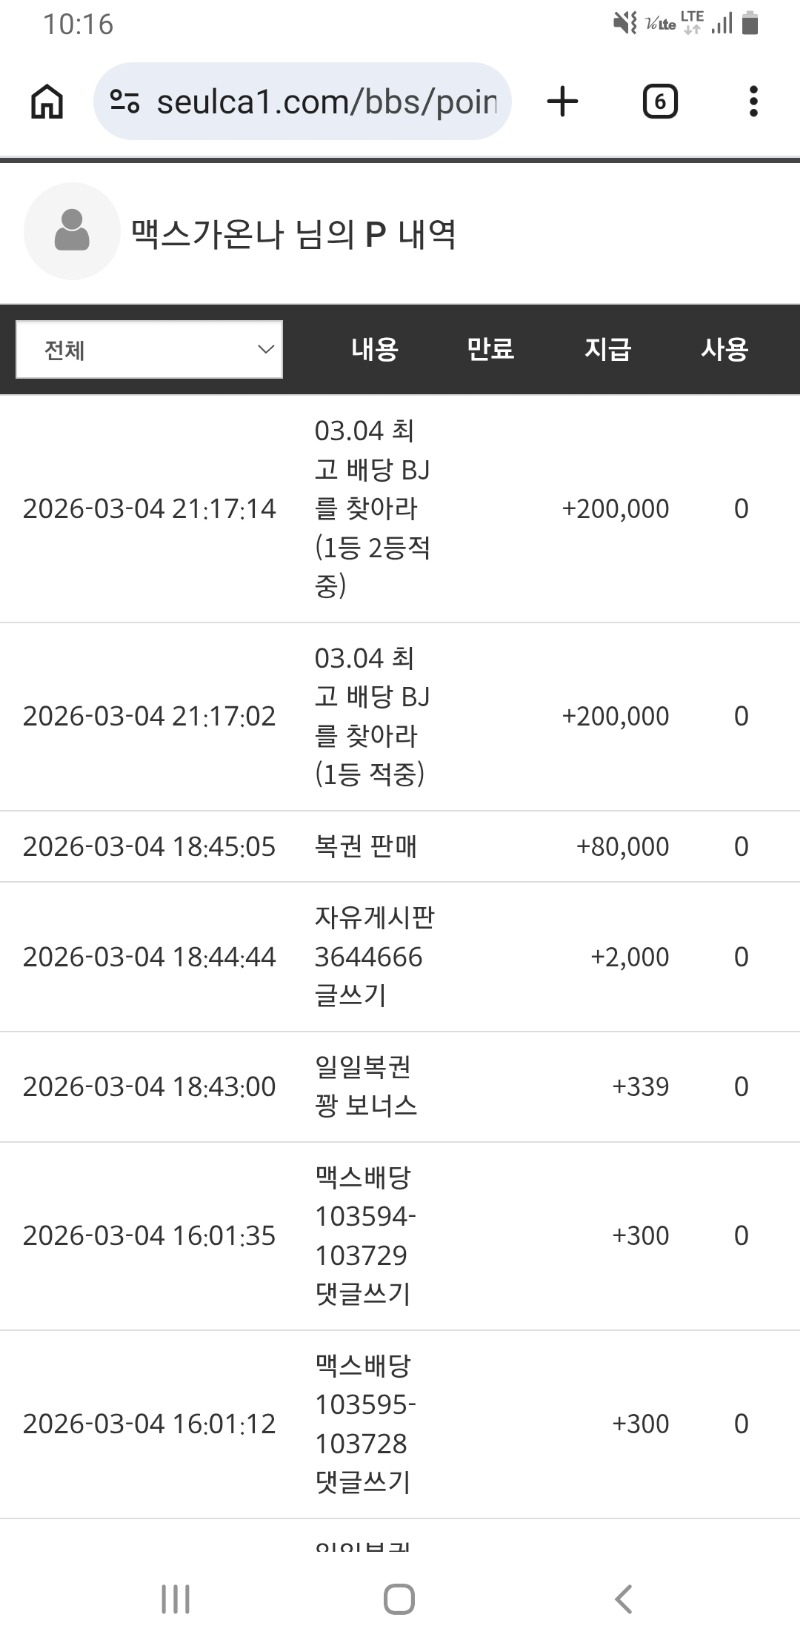Open the 자유게시판 3644666 글쓰기 entry

(374, 957)
